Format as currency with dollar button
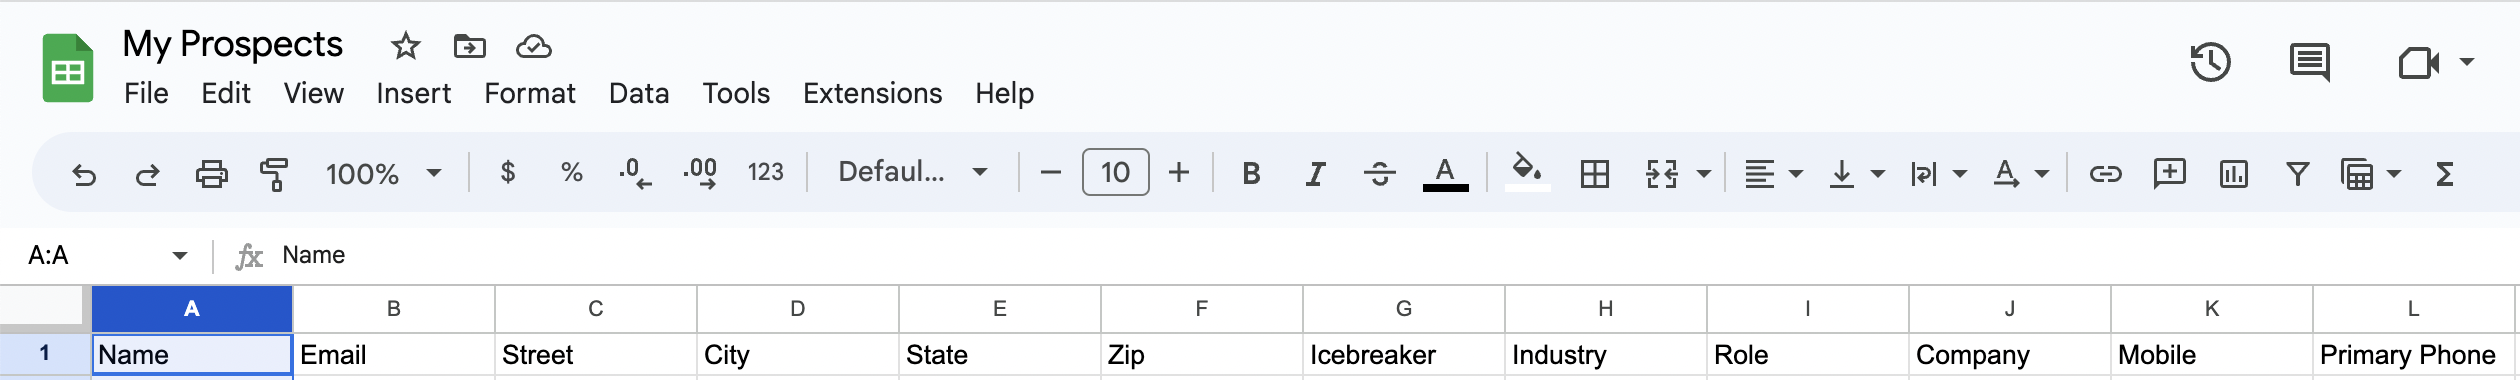Screen dimensions: 2520x380 (x=508, y=172)
